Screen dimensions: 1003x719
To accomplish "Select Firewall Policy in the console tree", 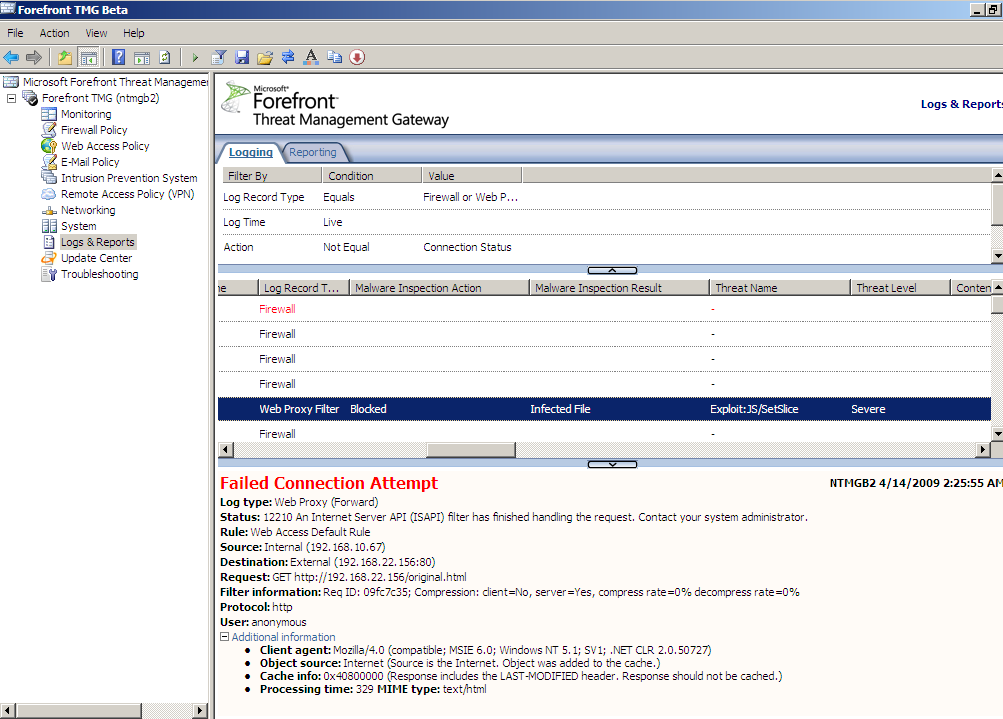I will (94, 130).
